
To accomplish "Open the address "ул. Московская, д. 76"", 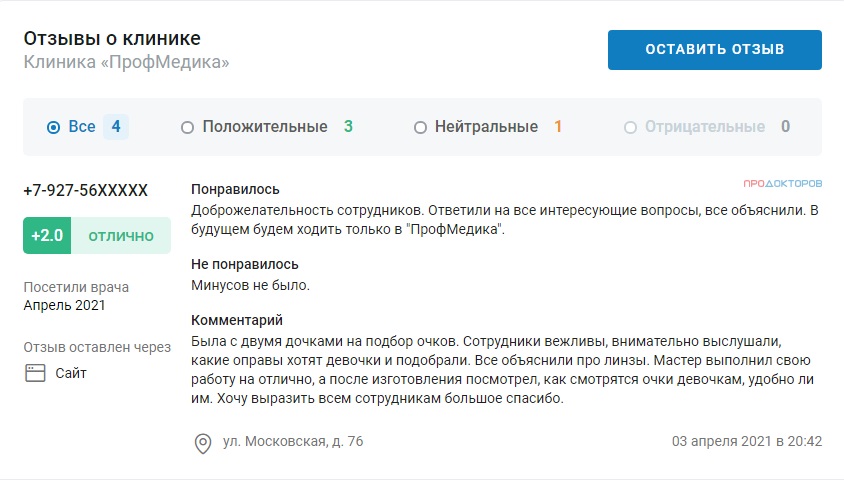I will [x=292, y=441].
